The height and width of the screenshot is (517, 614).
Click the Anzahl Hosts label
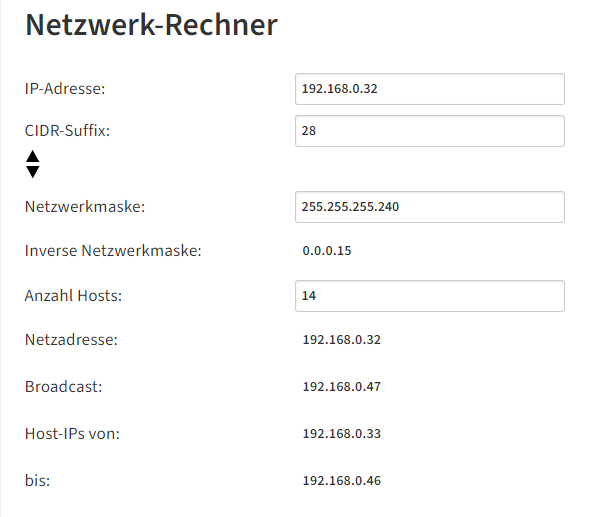pyautogui.click(x=74, y=296)
